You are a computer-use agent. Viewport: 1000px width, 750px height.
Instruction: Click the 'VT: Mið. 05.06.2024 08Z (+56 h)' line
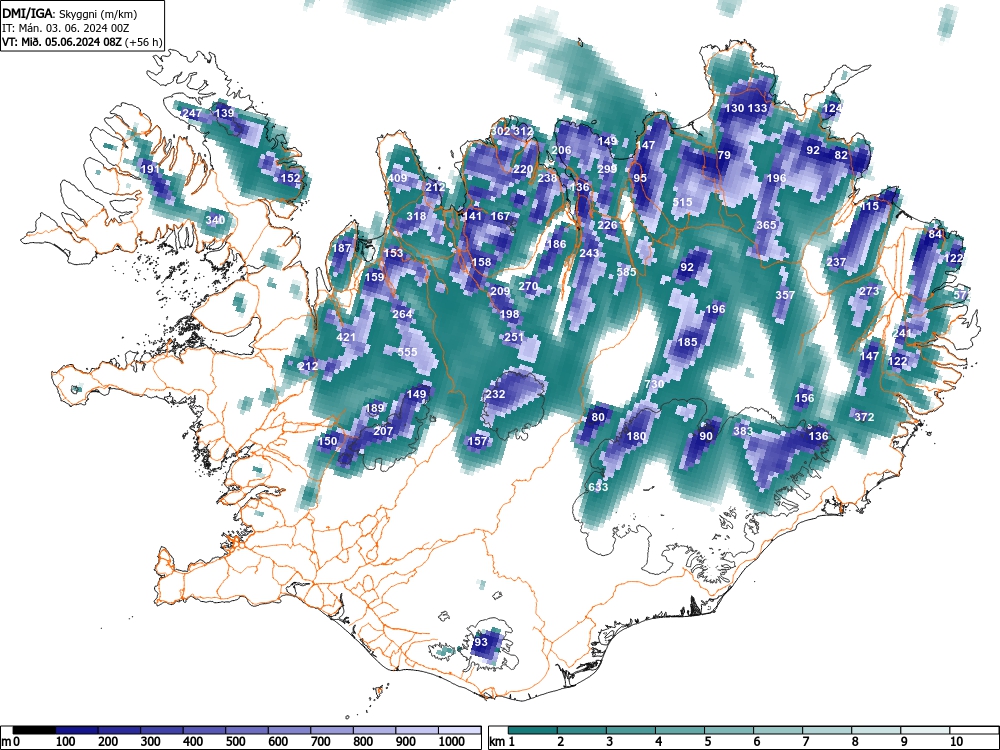click(x=82, y=42)
